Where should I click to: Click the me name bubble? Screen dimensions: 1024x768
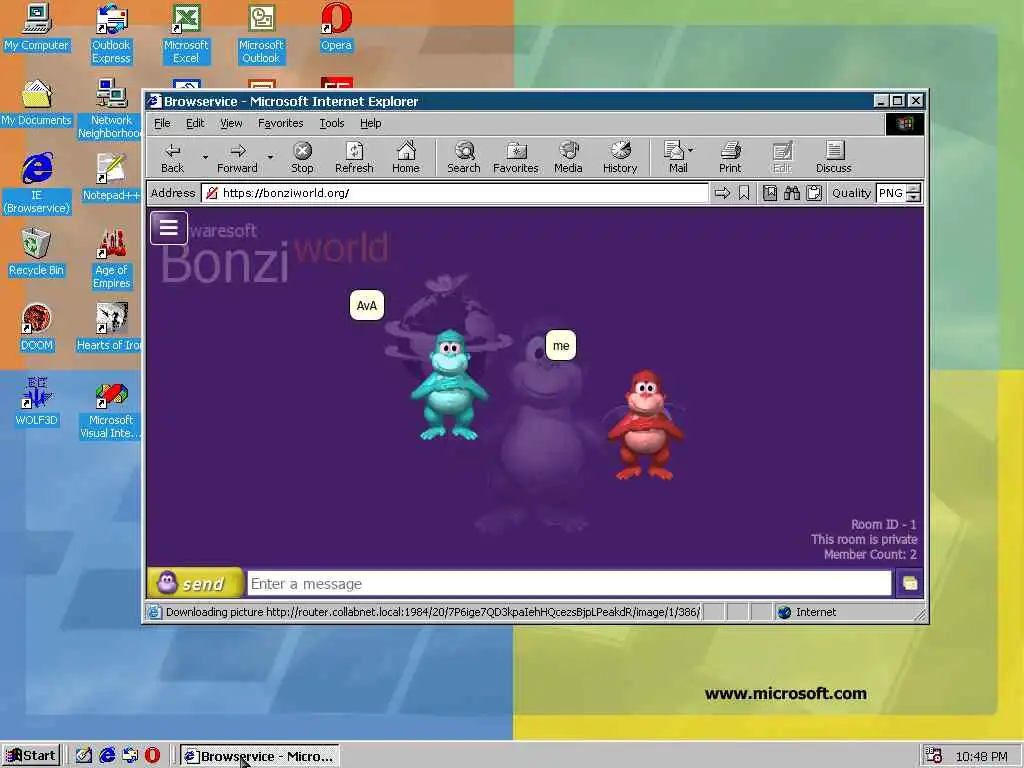click(x=561, y=345)
